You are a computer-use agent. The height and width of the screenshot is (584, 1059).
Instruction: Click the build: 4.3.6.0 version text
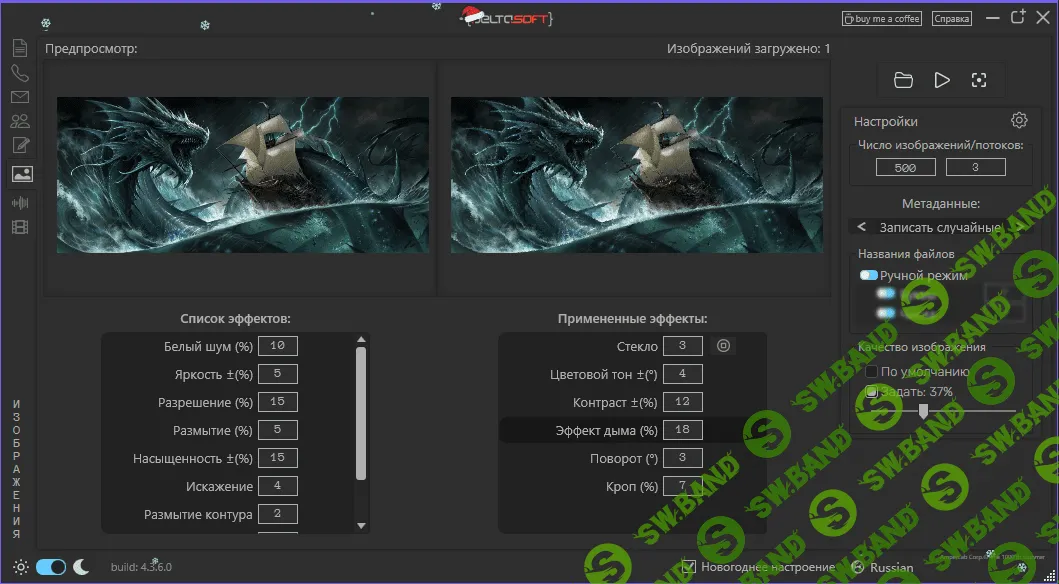141,567
